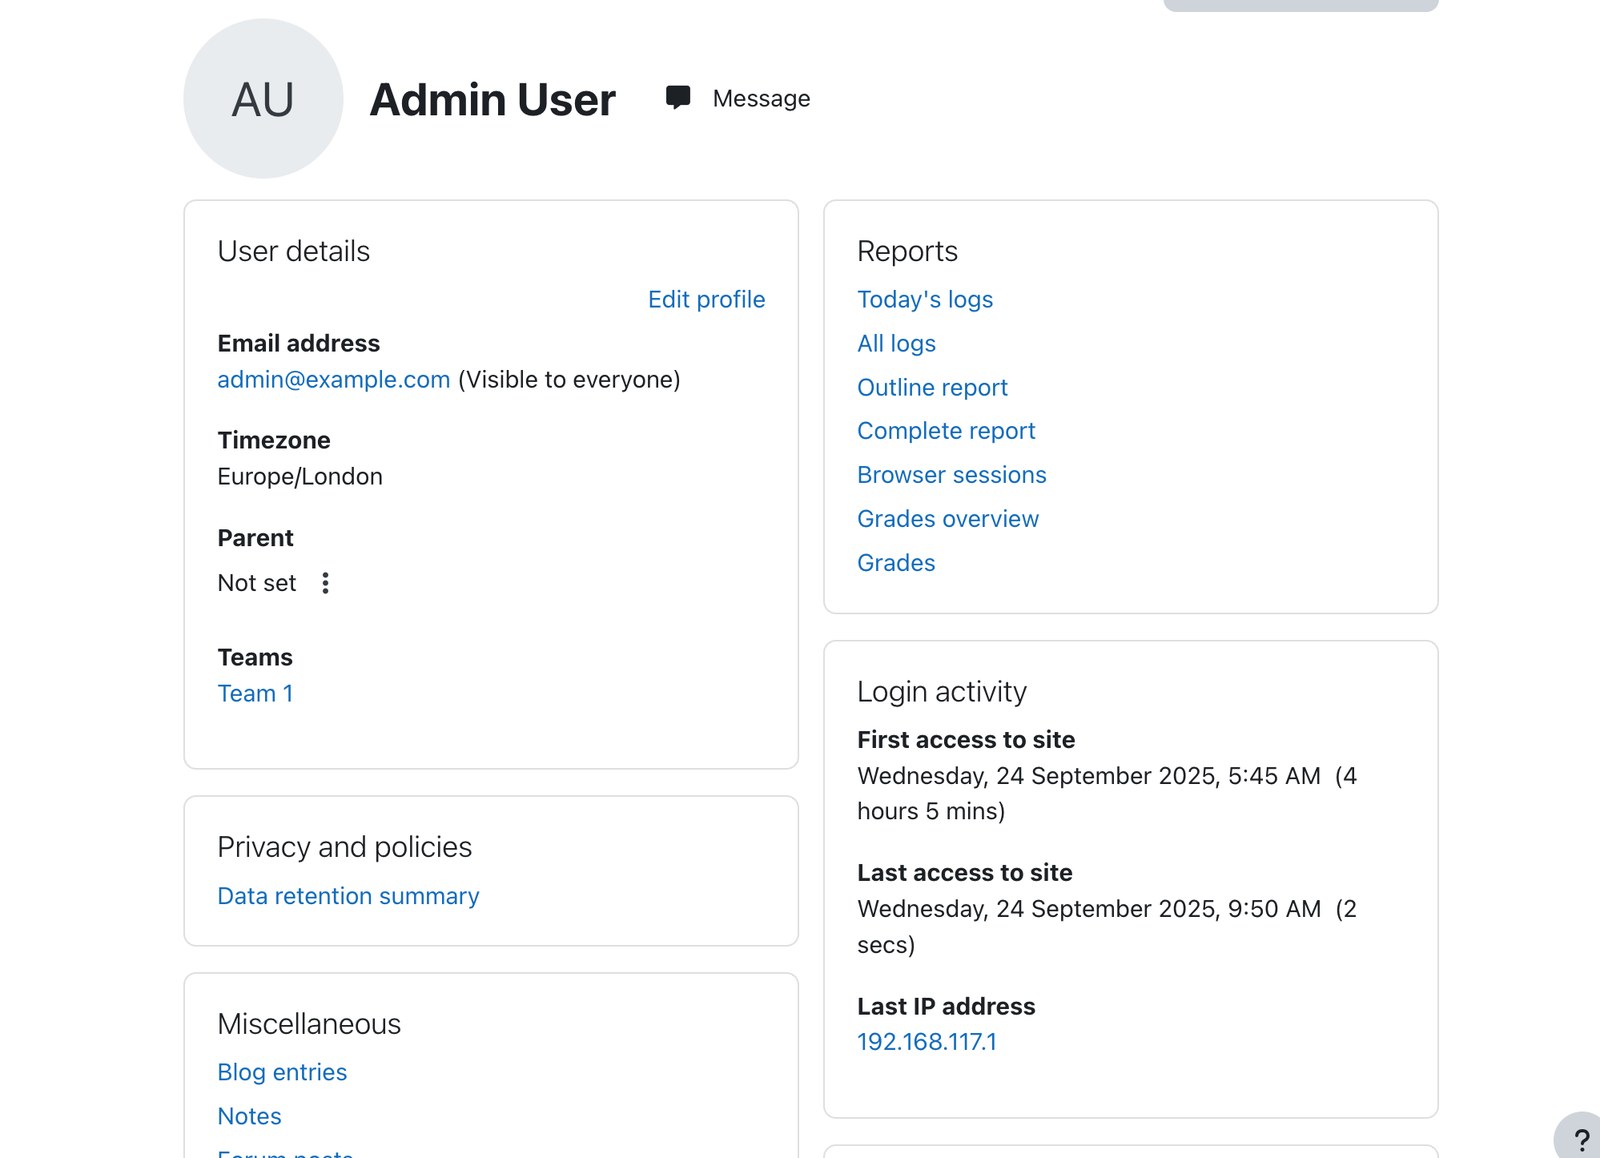Click the last IP address 192.168.117.1
This screenshot has height=1158, width=1600.
coord(927,1041)
